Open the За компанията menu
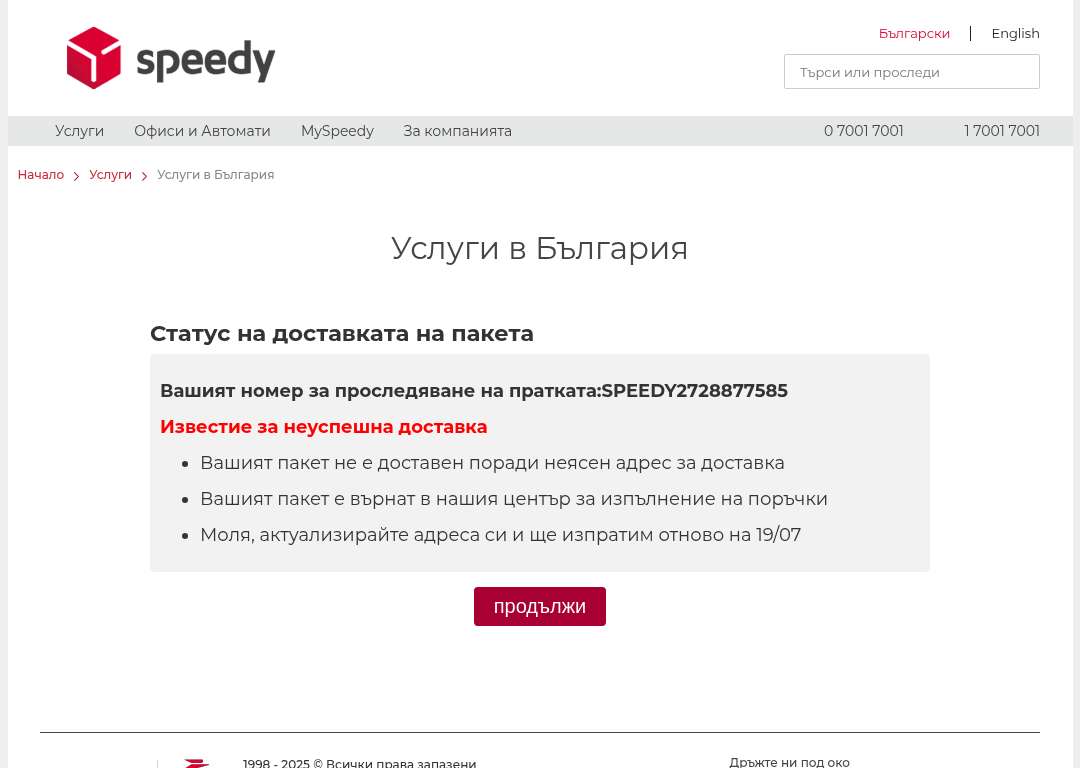Viewport: 1080px width, 768px height. click(457, 131)
